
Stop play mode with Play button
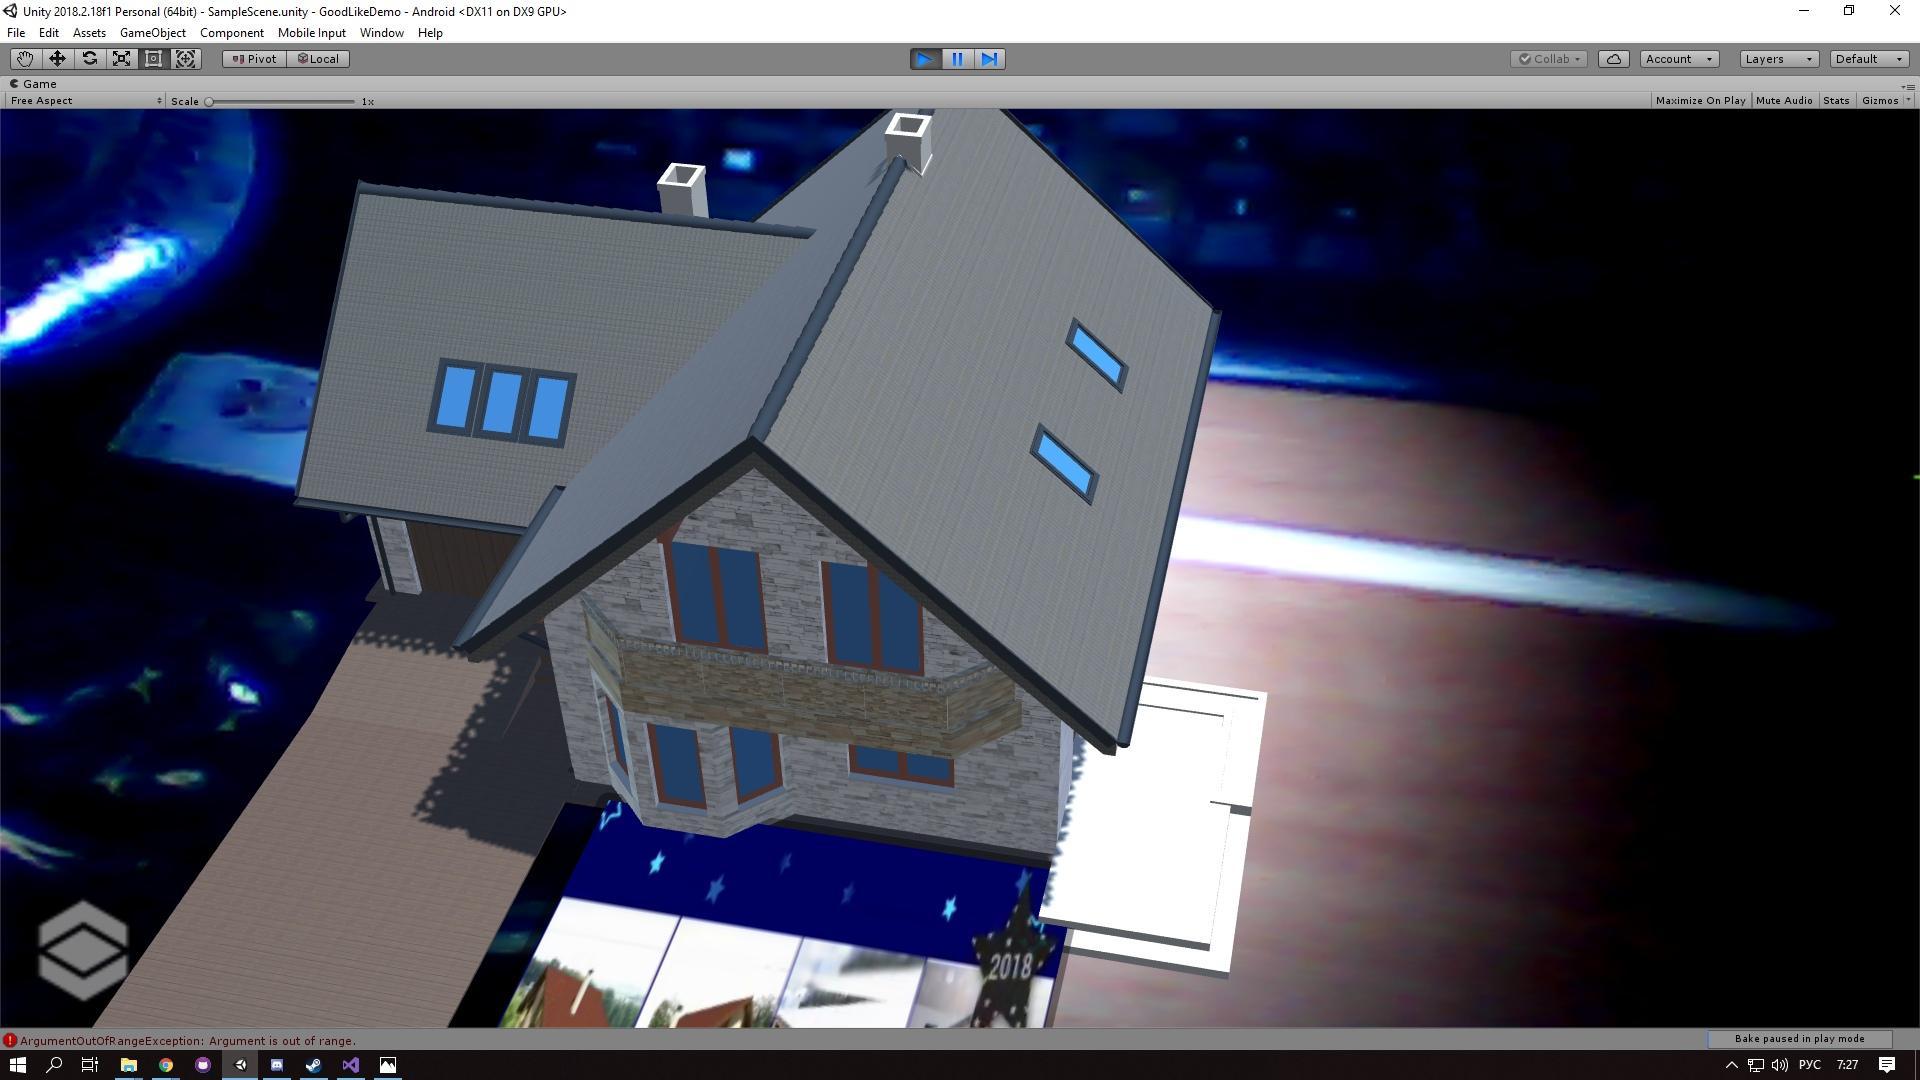(925, 59)
